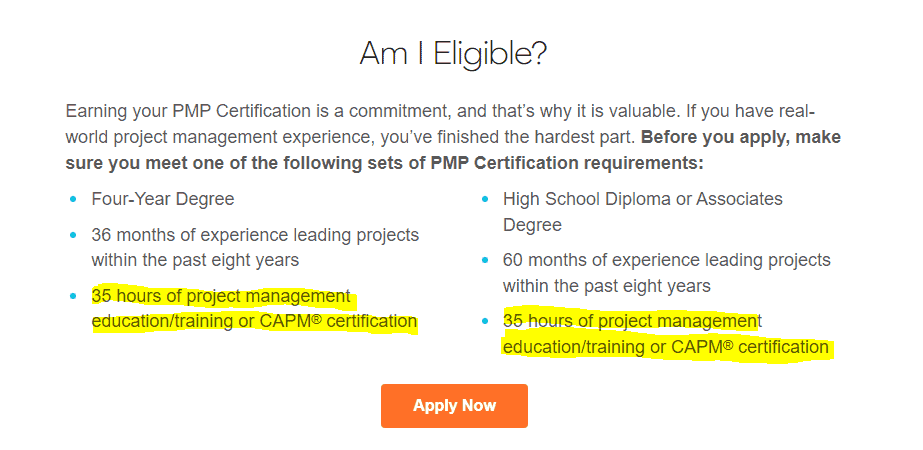Click the "Earning your PMP Certification" intro sentence
This screenshot has width=923, height=450.
tap(188, 111)
